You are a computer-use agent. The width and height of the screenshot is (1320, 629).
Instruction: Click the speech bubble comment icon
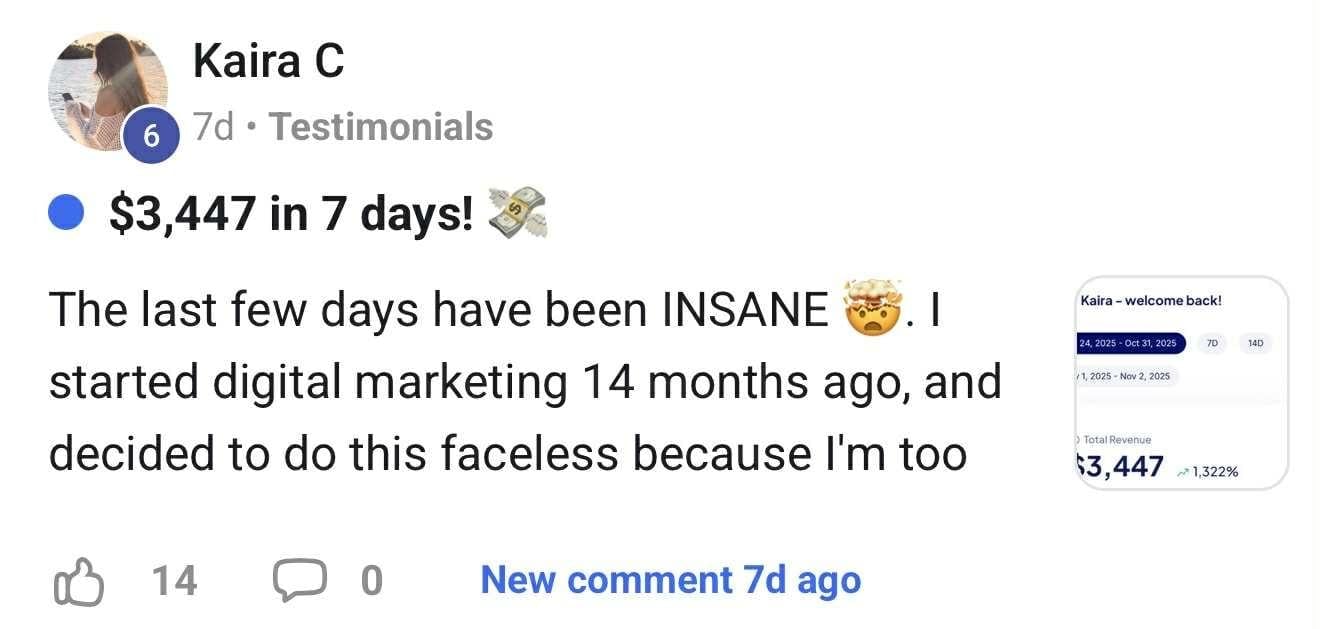[297, 581]
